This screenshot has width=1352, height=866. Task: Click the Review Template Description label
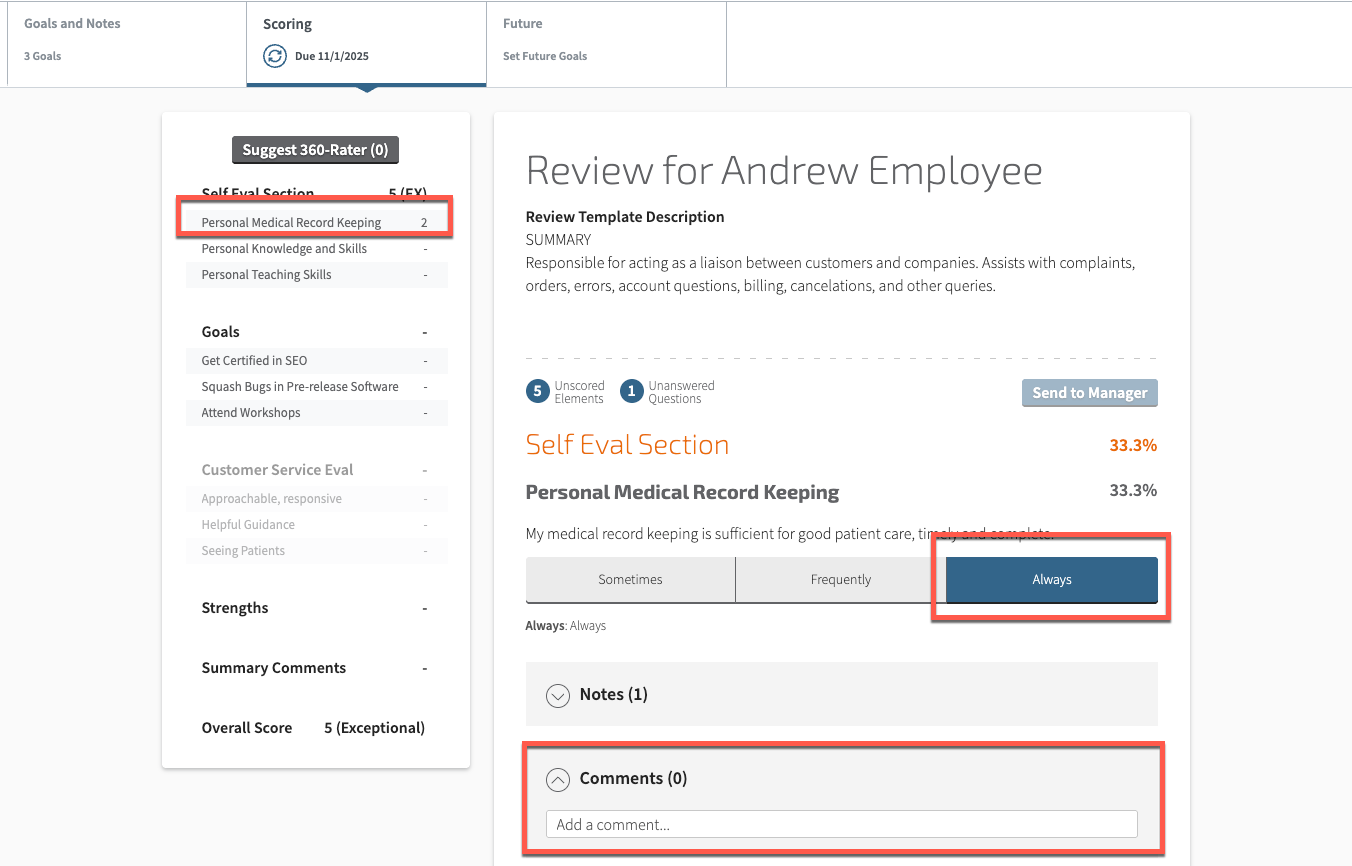click(x=625, y=217)
